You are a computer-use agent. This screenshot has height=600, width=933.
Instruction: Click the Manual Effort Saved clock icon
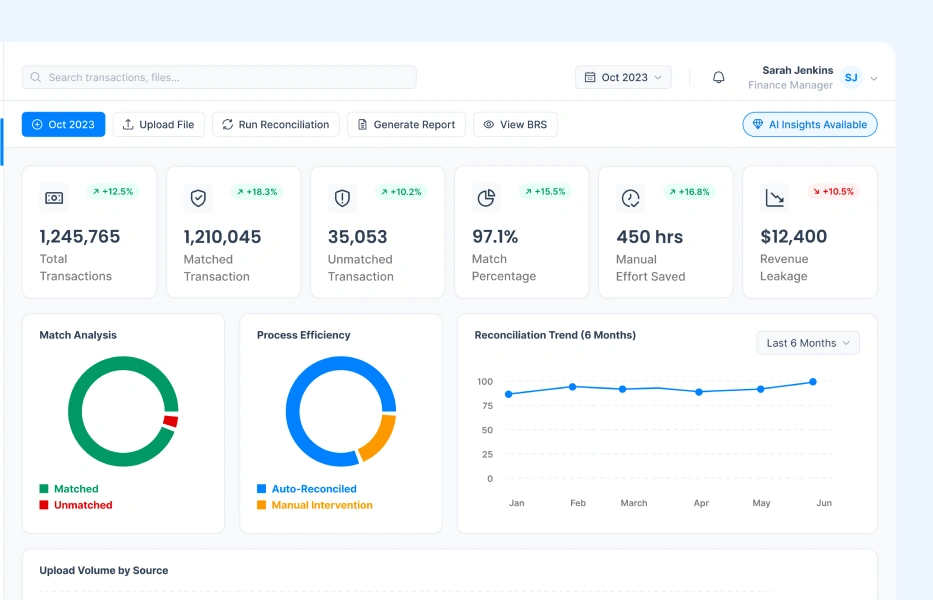[x=630, y=198]
